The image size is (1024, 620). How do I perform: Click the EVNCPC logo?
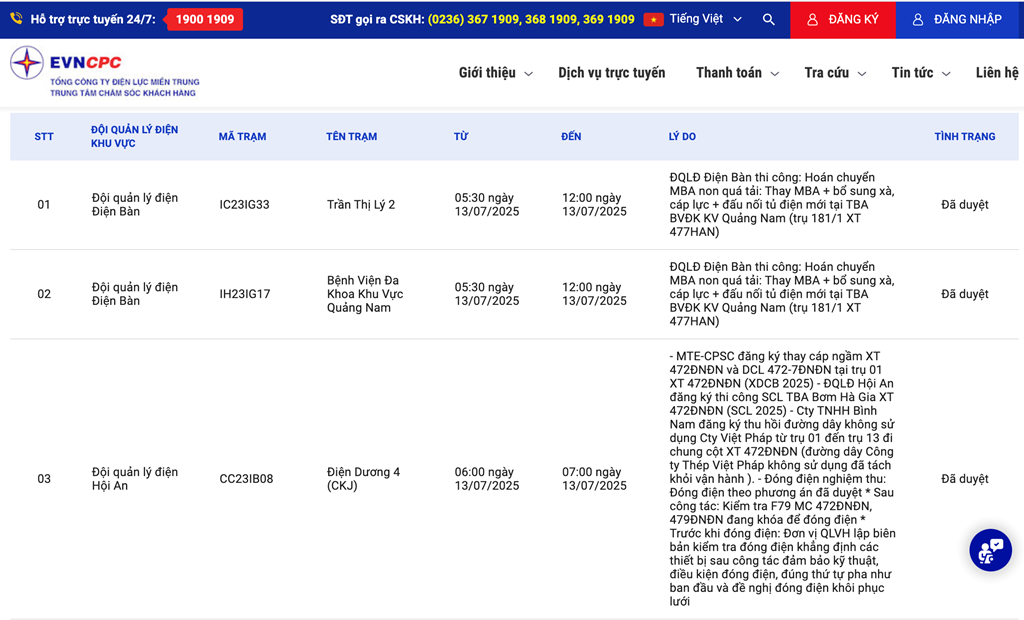pyautogui.click(x=105, y=72)
